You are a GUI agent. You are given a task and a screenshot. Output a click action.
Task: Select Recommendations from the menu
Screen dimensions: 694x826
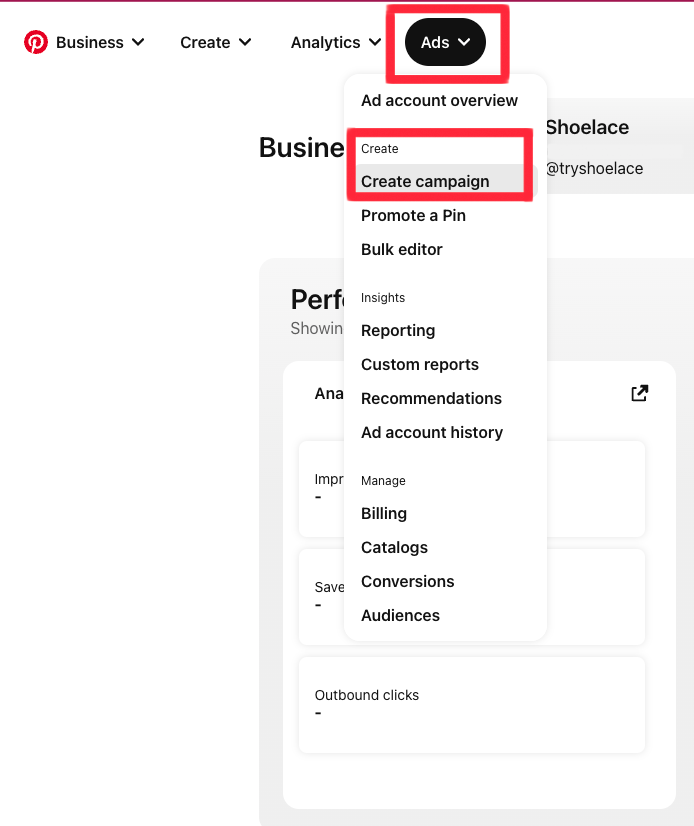(x=431, y=398)
